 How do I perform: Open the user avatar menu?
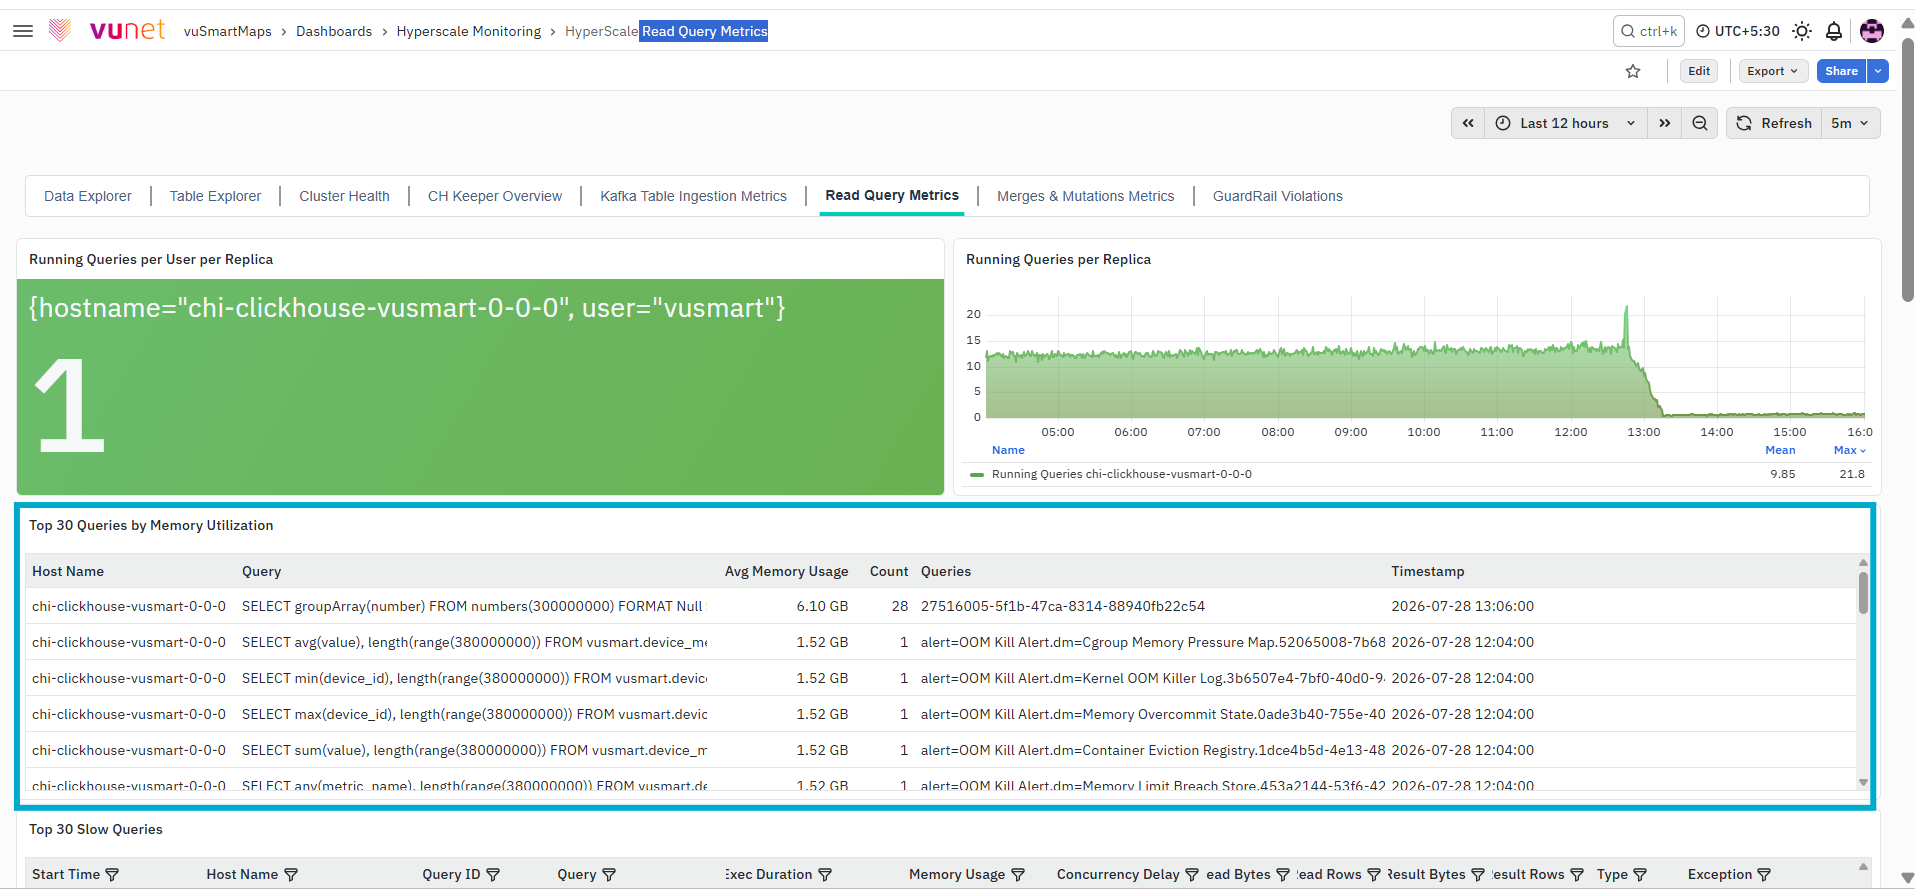[1872, 31]
